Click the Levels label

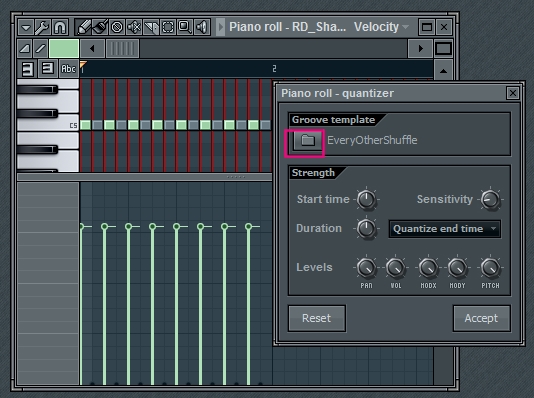(x=314, y=267)
